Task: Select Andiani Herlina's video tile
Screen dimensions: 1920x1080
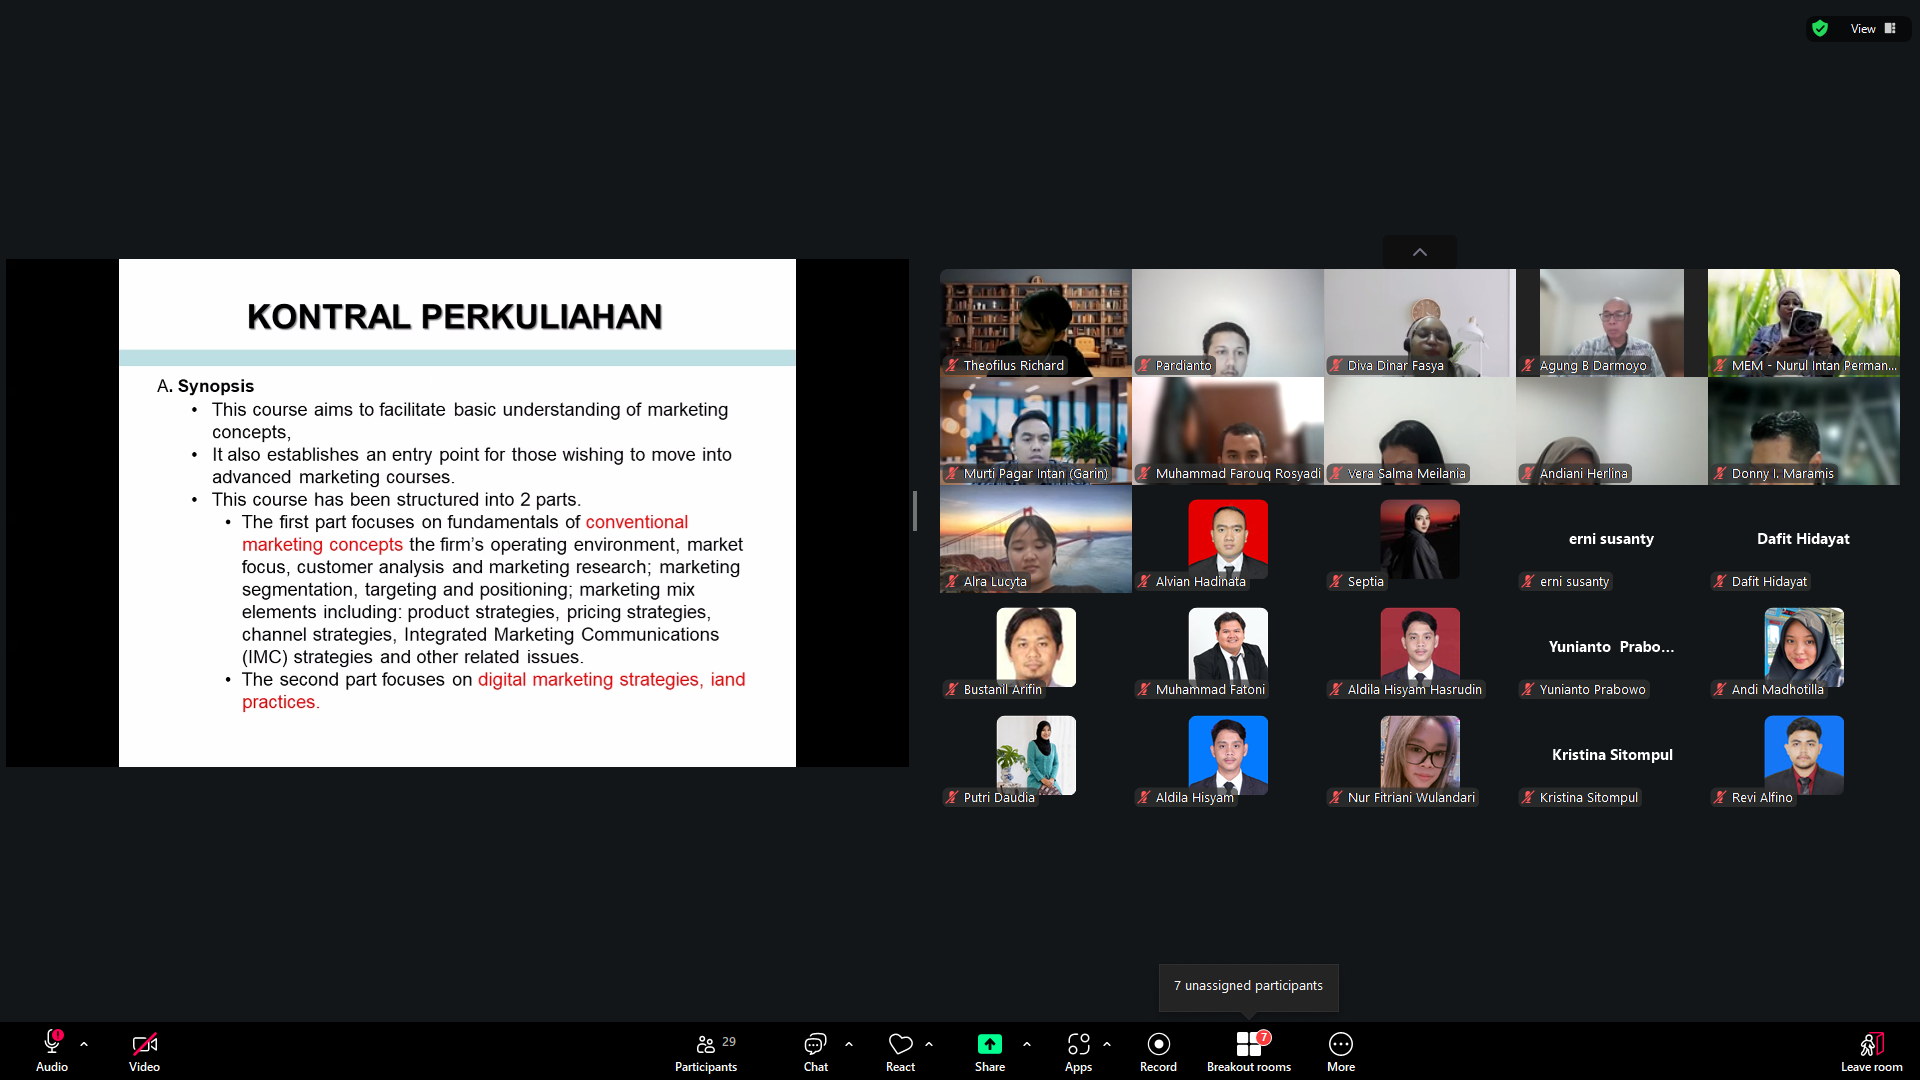Action: click(x=1611, y=430)
